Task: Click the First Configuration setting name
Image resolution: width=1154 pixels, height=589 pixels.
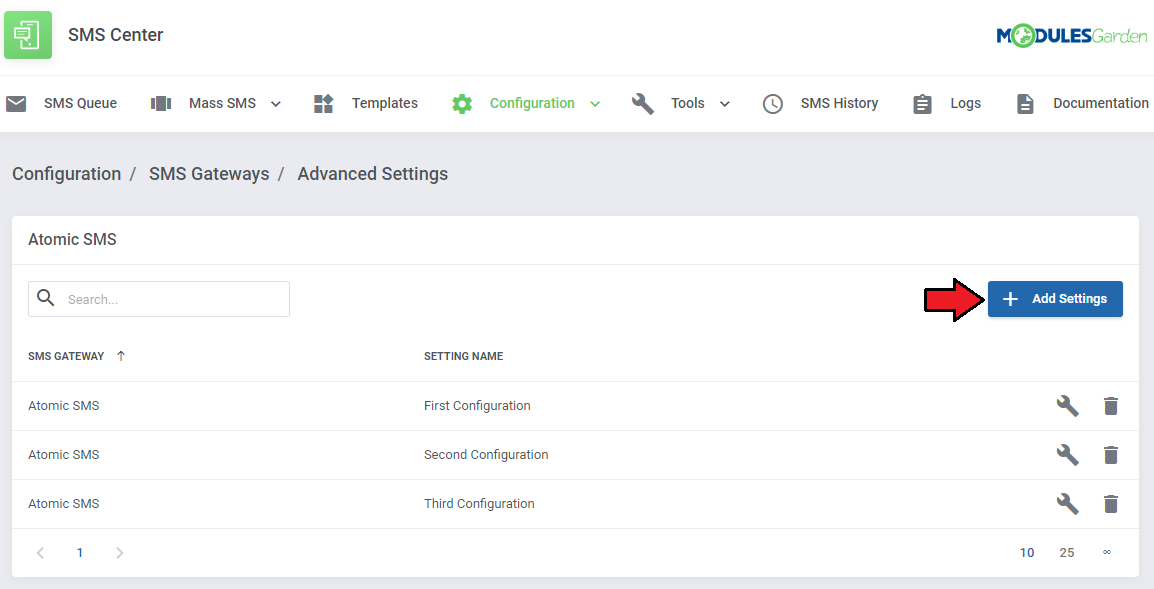Action: pos(477,406)
